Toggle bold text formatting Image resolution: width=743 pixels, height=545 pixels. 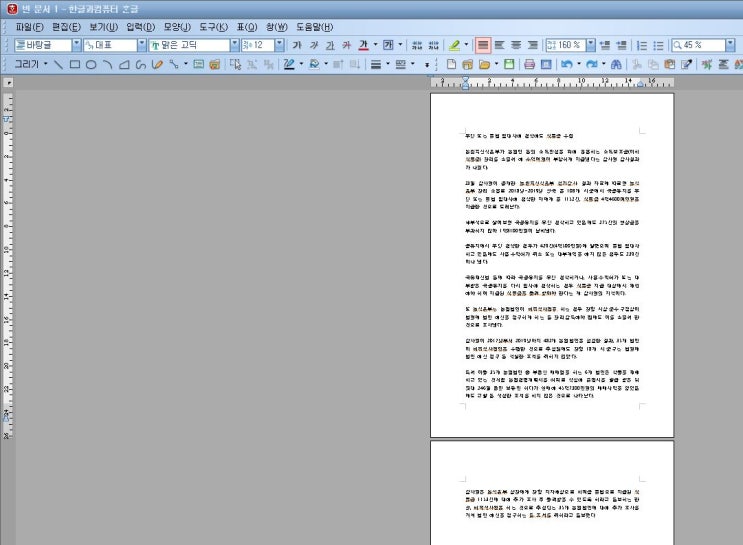coord(297,45)
